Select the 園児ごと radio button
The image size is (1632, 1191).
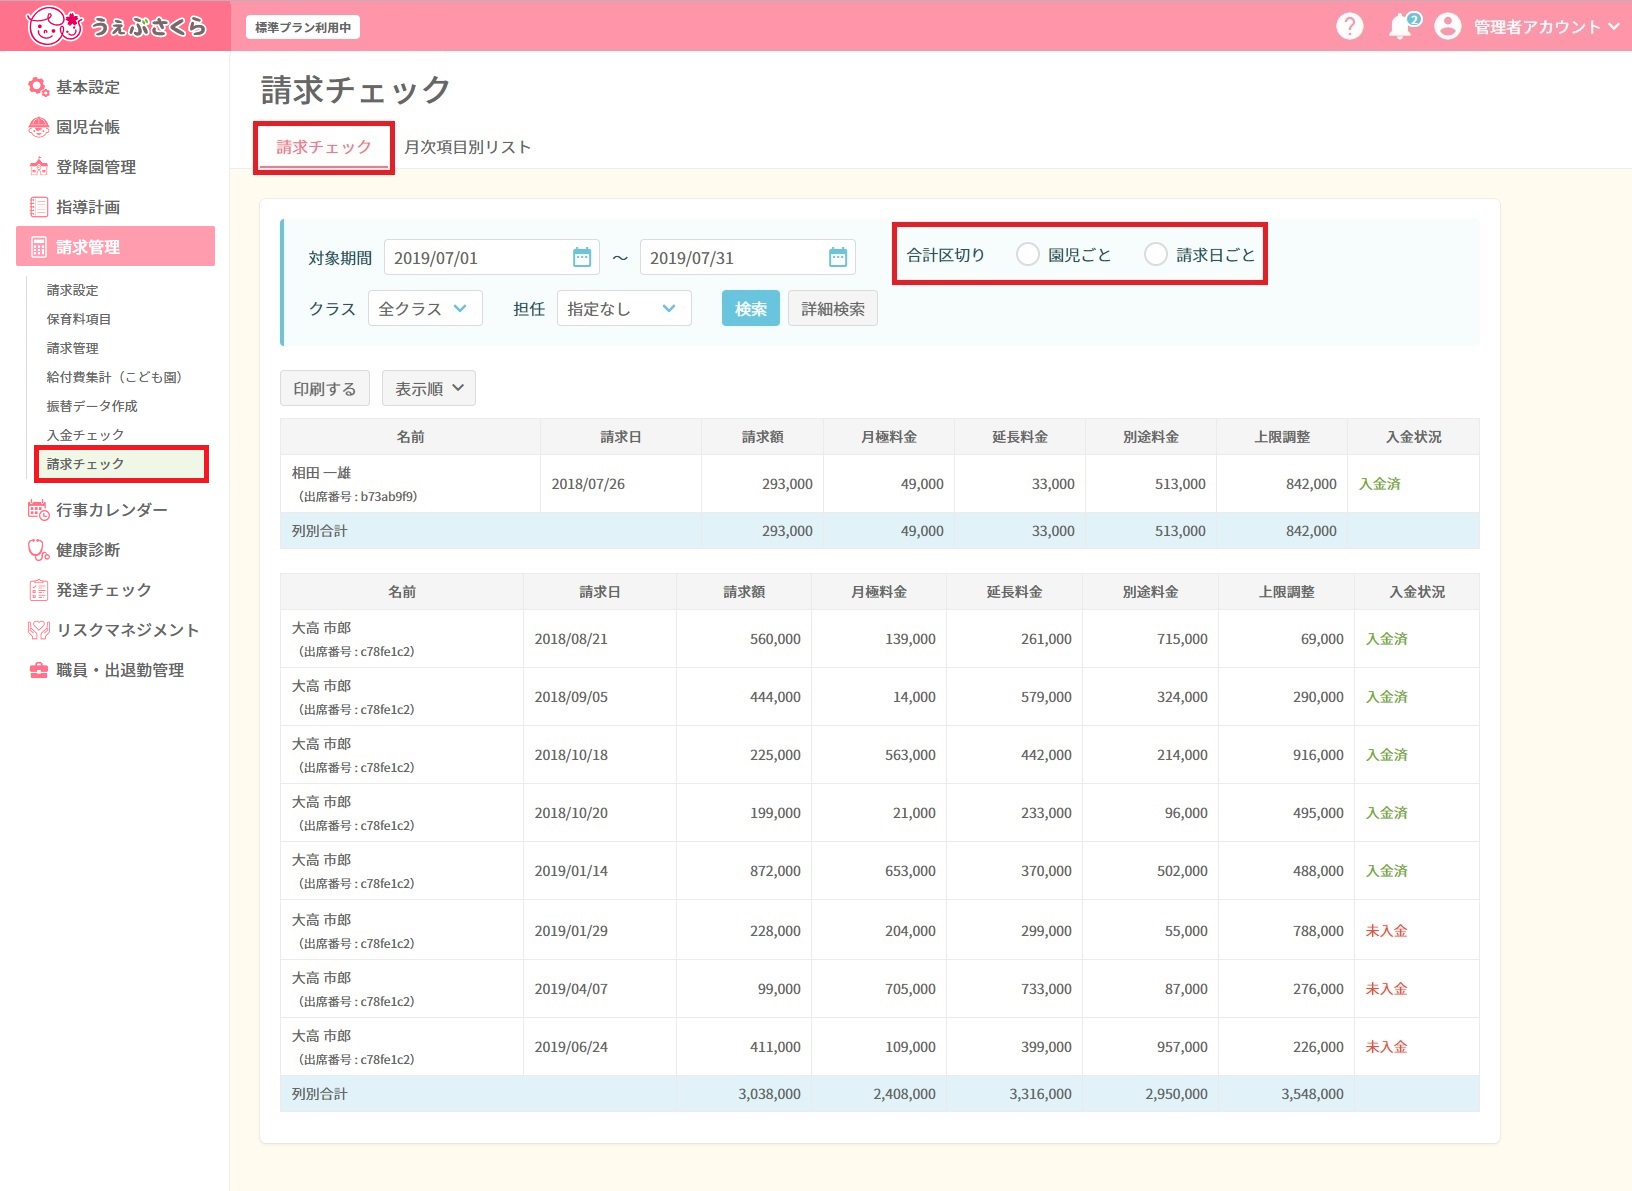tap(1027, 255)
